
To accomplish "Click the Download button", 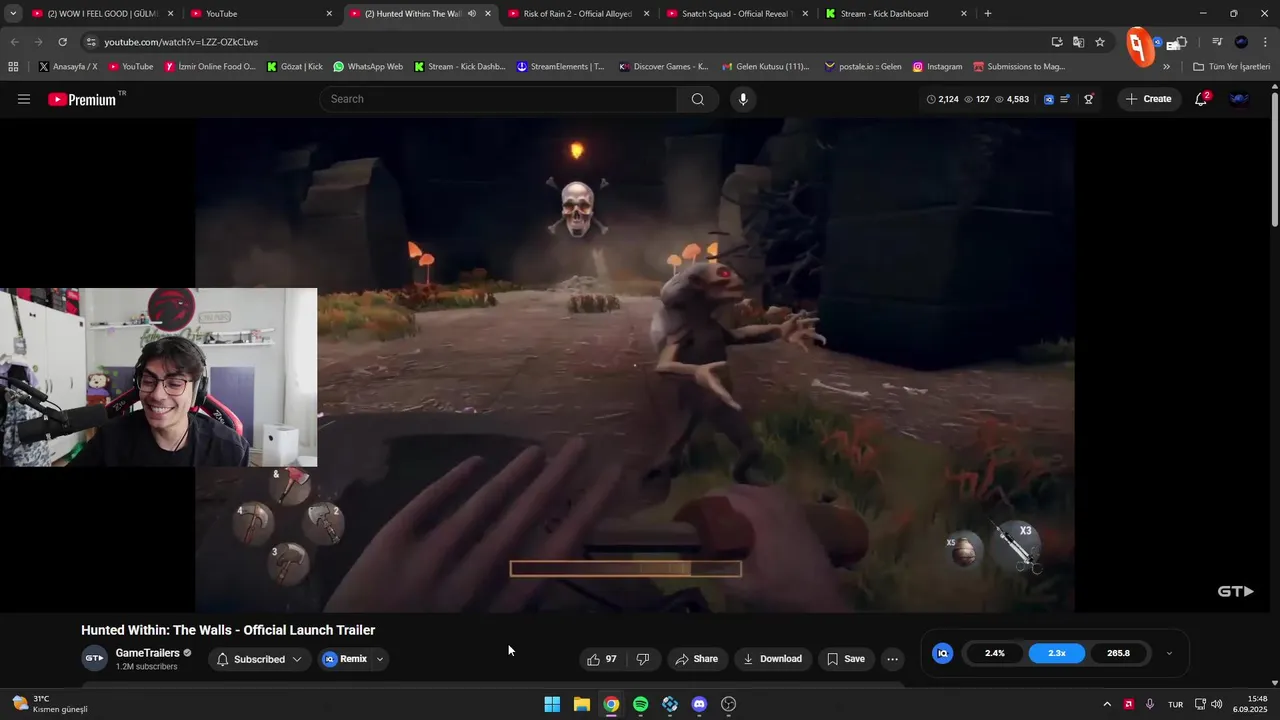I will (772, 659).
